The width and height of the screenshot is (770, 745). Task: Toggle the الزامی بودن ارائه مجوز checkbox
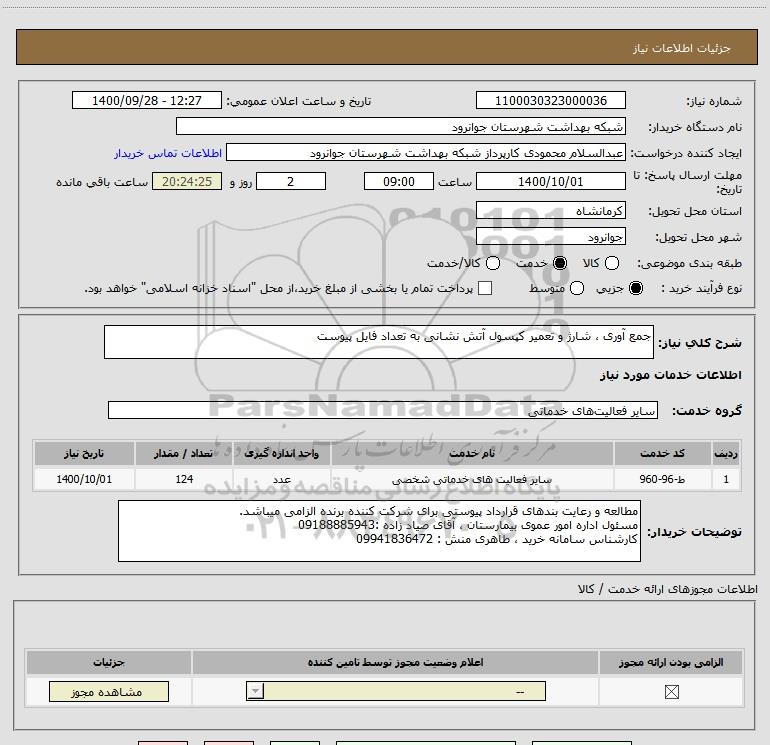[x=671, y=692]
